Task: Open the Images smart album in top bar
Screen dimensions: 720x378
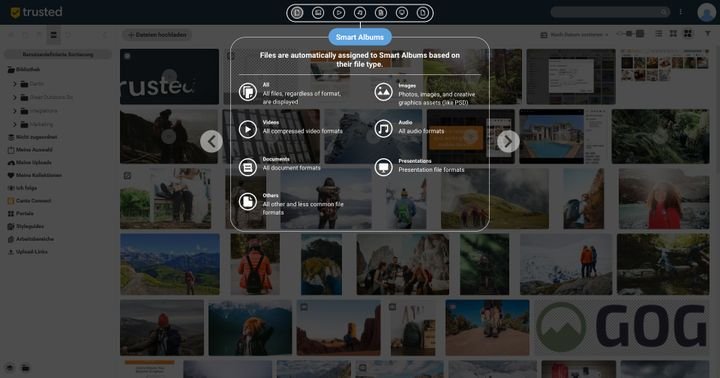Action: [318, 13]
